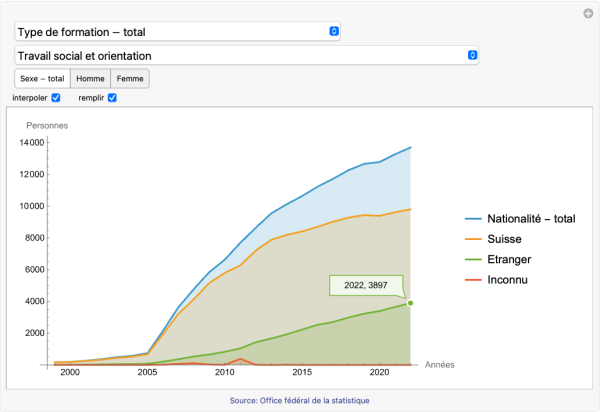
Task: Click the 2010 tick on x-axis
Action: 224,373
